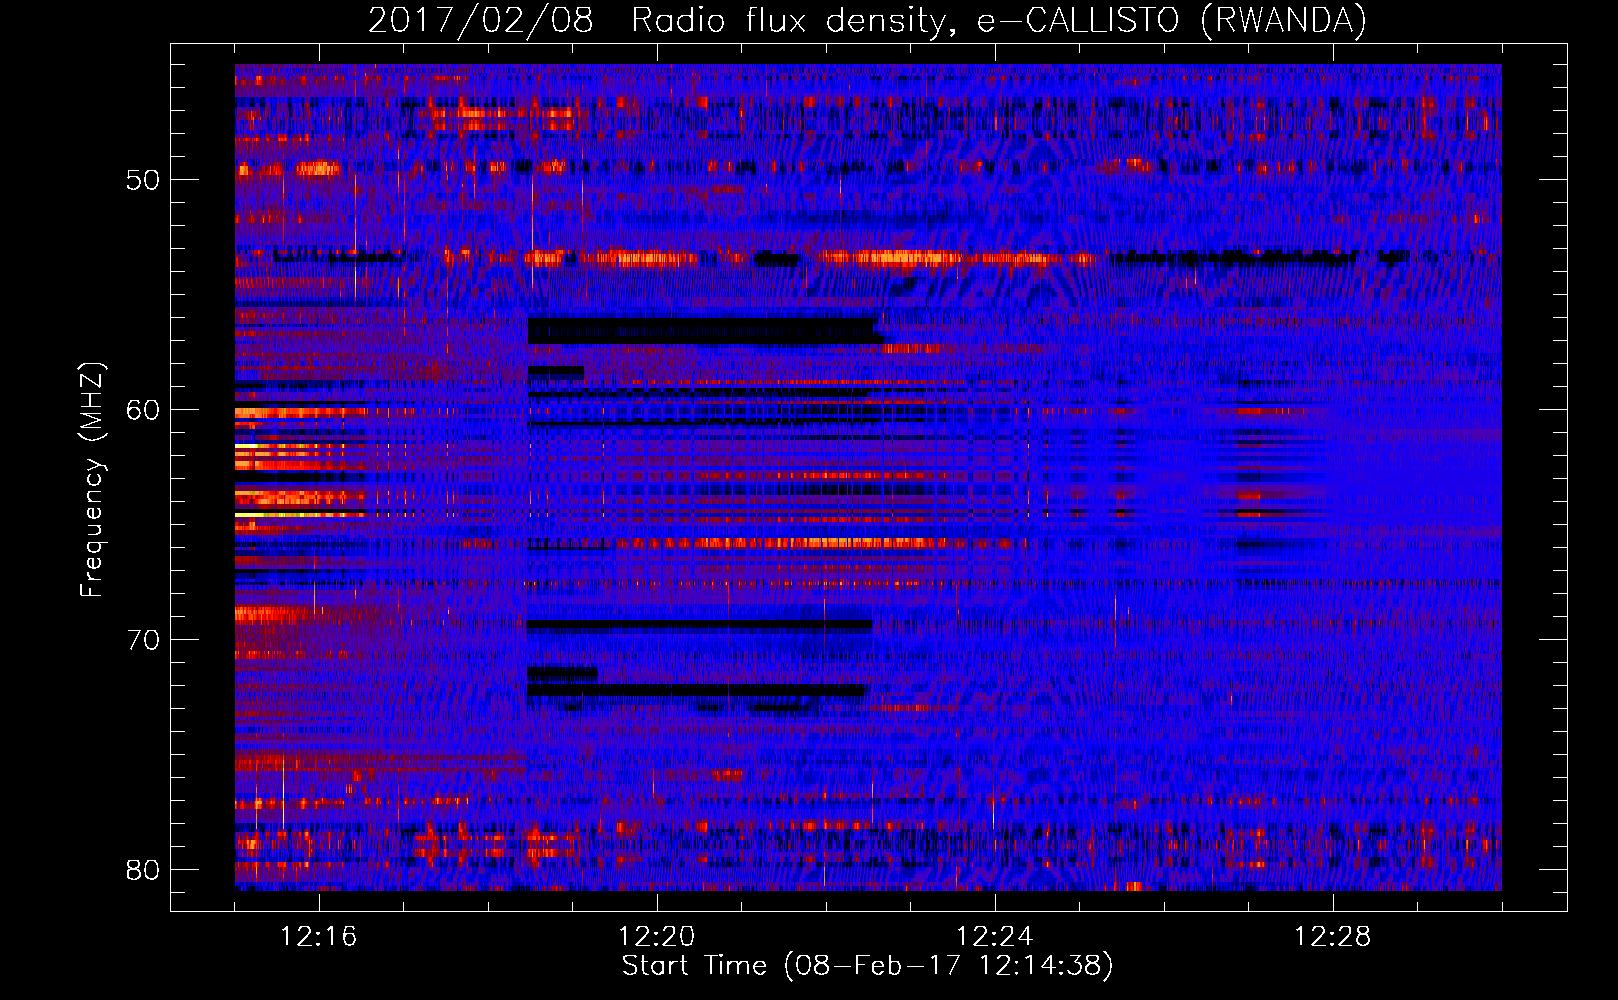Click the 50 MHz frequency tick label
This screenshot has width=1618, height=1000.
(x=143, y=180)
